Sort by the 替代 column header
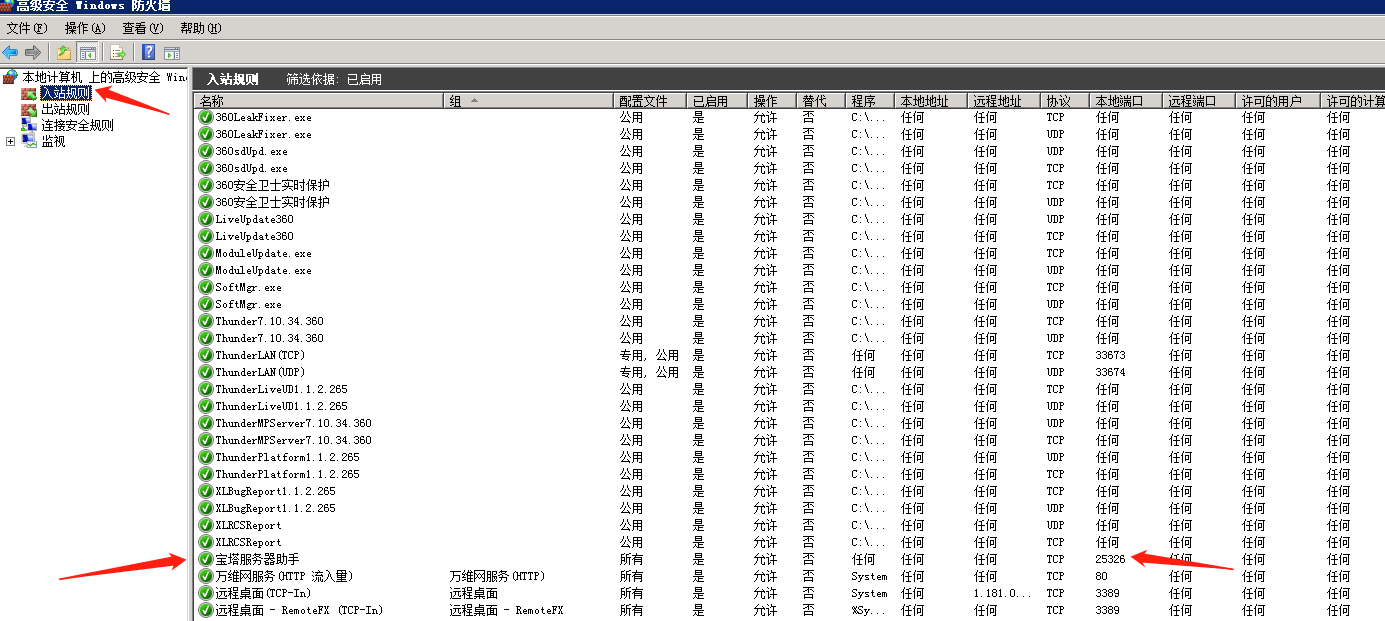Viewport: 1385px width, 621px height. point(821,101)
